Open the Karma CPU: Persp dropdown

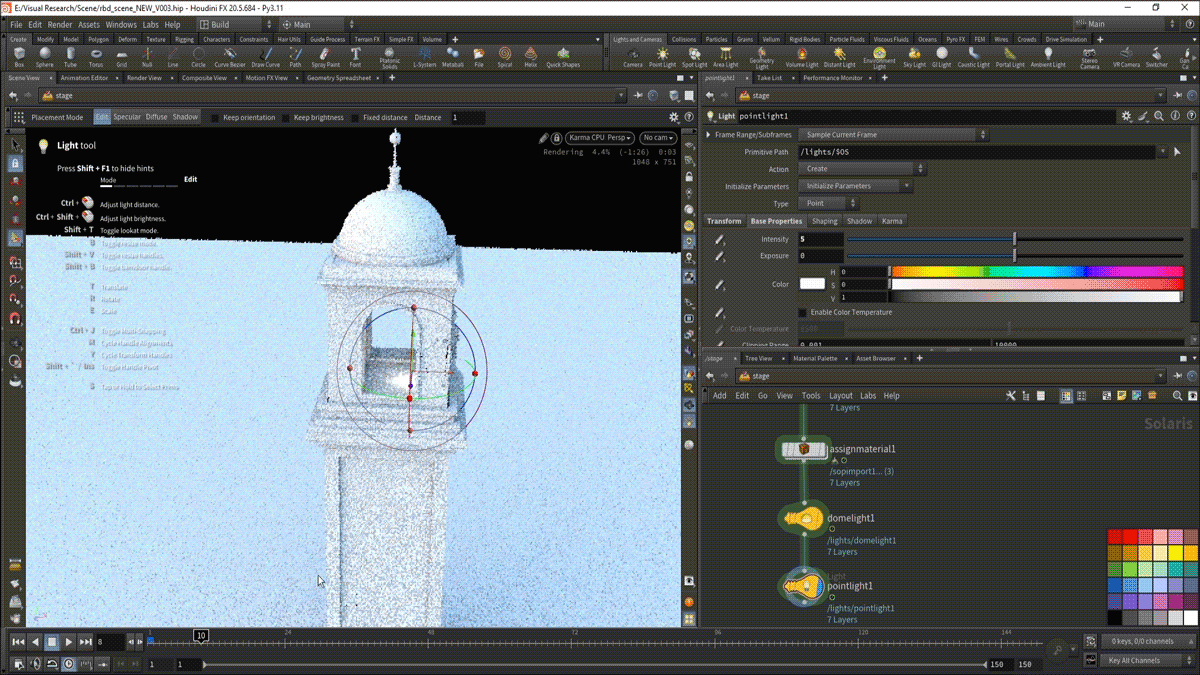pos(600,138)
